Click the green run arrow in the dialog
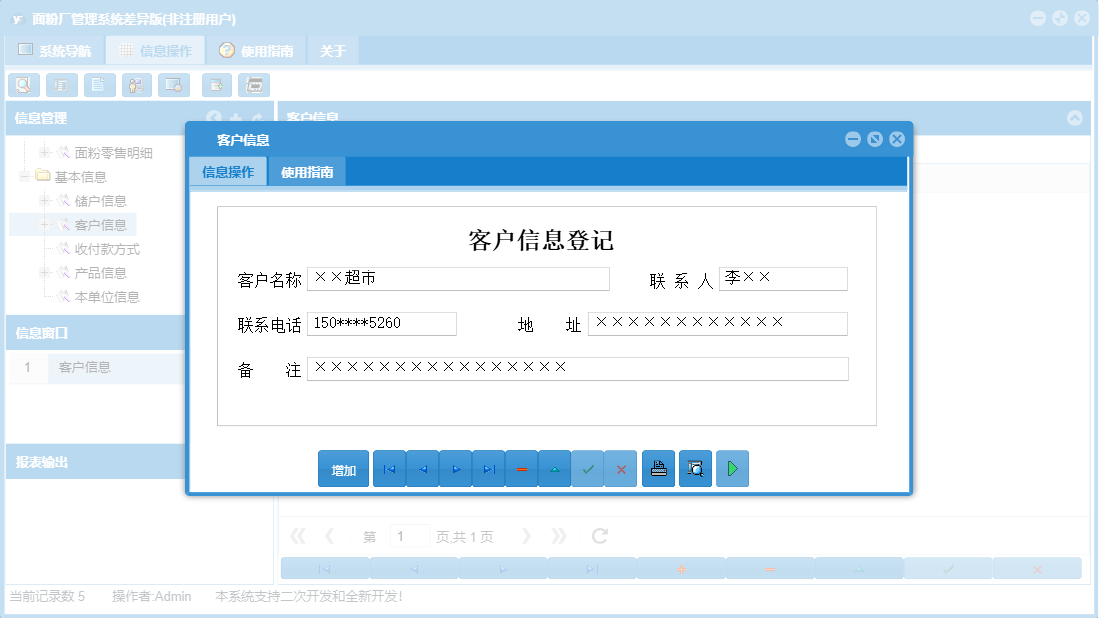 pos(732,468)
